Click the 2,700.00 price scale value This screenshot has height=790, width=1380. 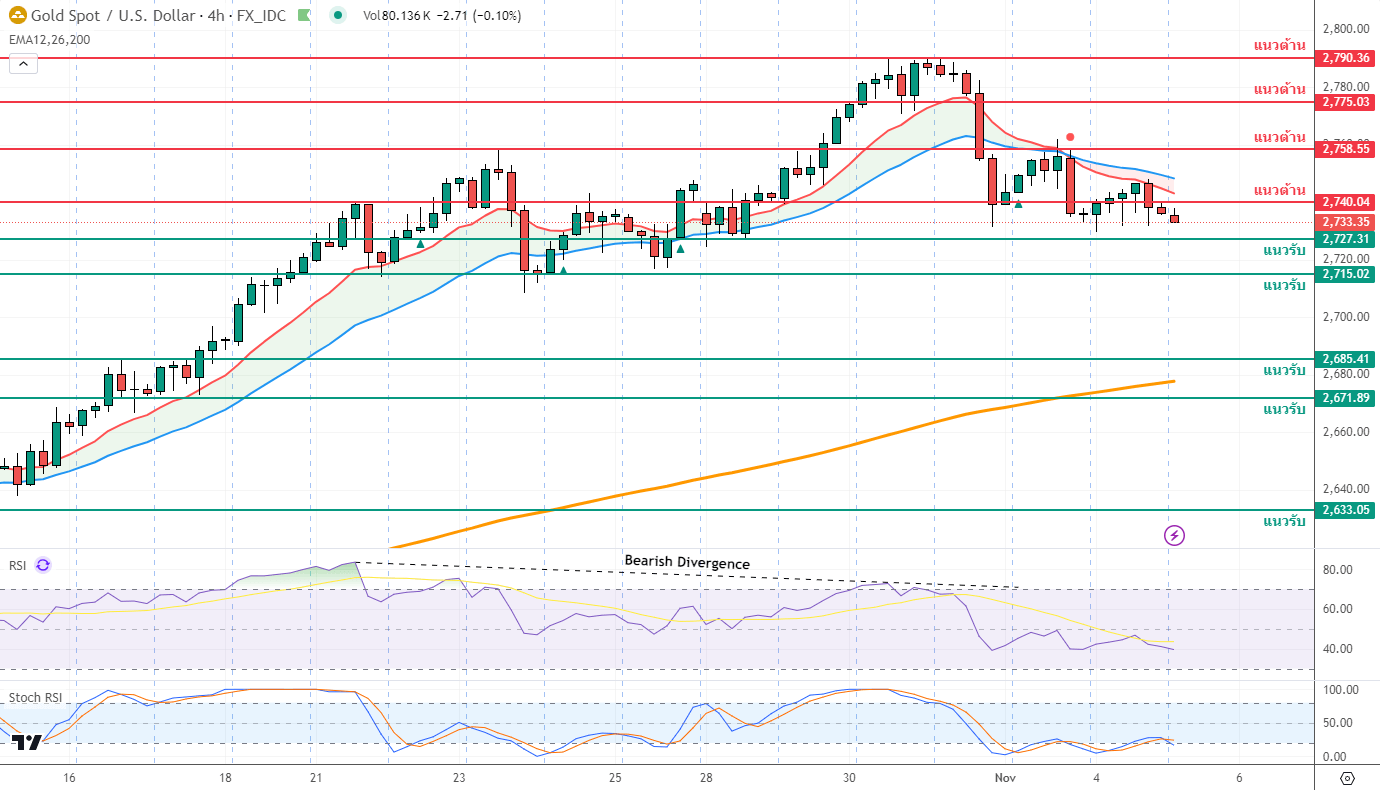1345,317
